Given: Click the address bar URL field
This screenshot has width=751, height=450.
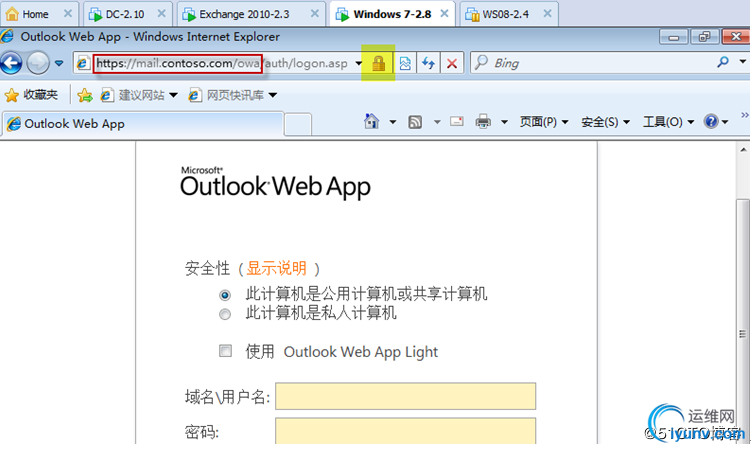Looking at the screenshot, I should pos(221,63).
